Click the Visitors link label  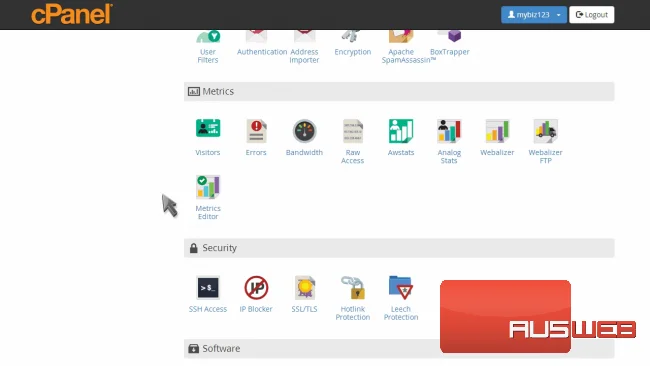point(208,153)
